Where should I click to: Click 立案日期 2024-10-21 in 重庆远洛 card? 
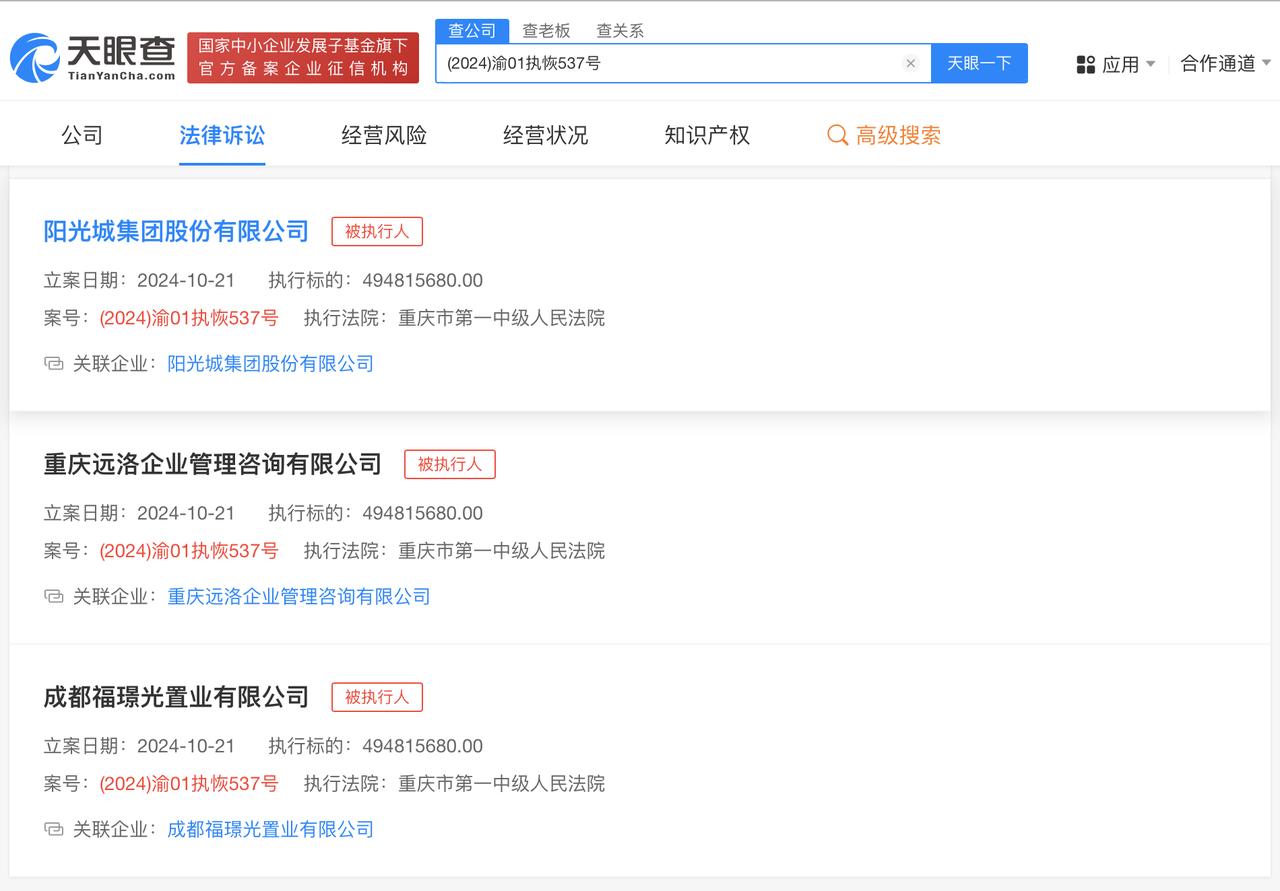pos(186,513)
